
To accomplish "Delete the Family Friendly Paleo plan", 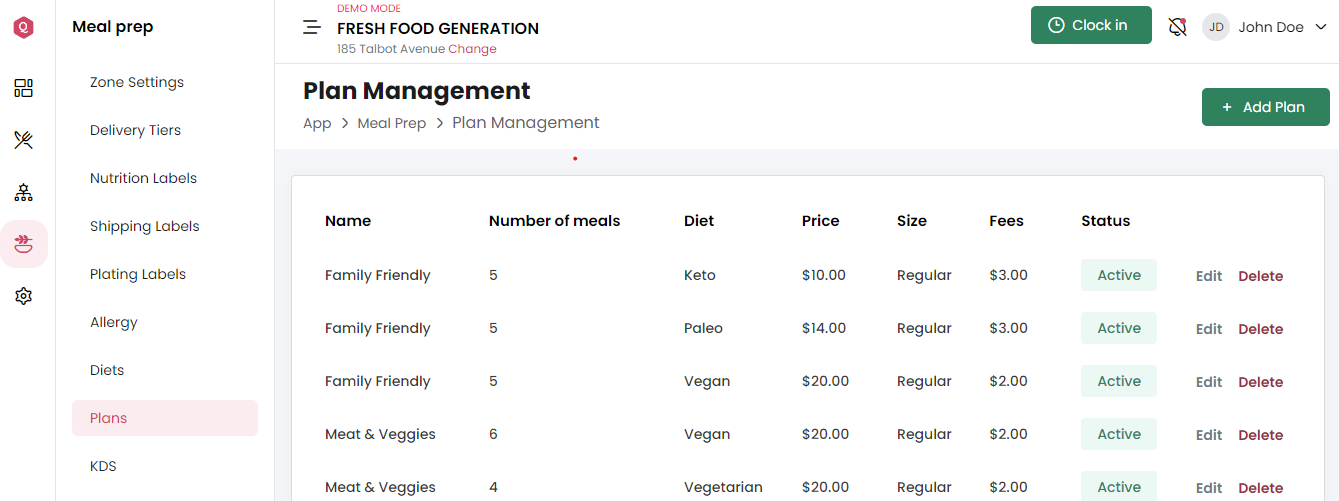I will pyautogui.click(x=1260, y=329).
